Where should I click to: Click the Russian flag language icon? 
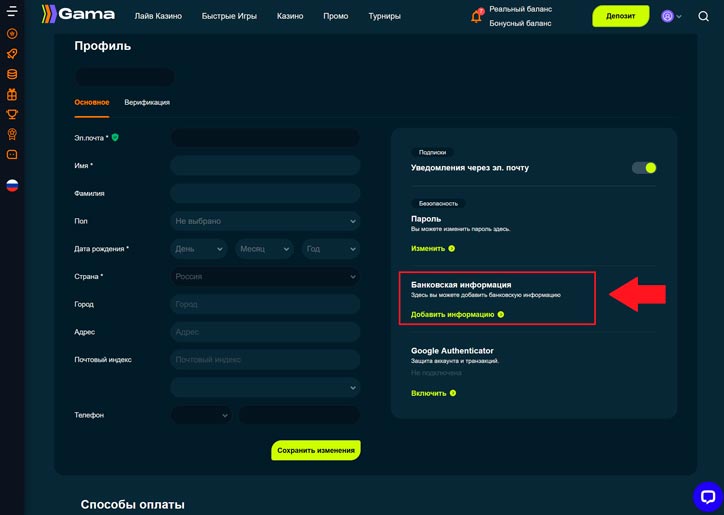tap(12, 185)
